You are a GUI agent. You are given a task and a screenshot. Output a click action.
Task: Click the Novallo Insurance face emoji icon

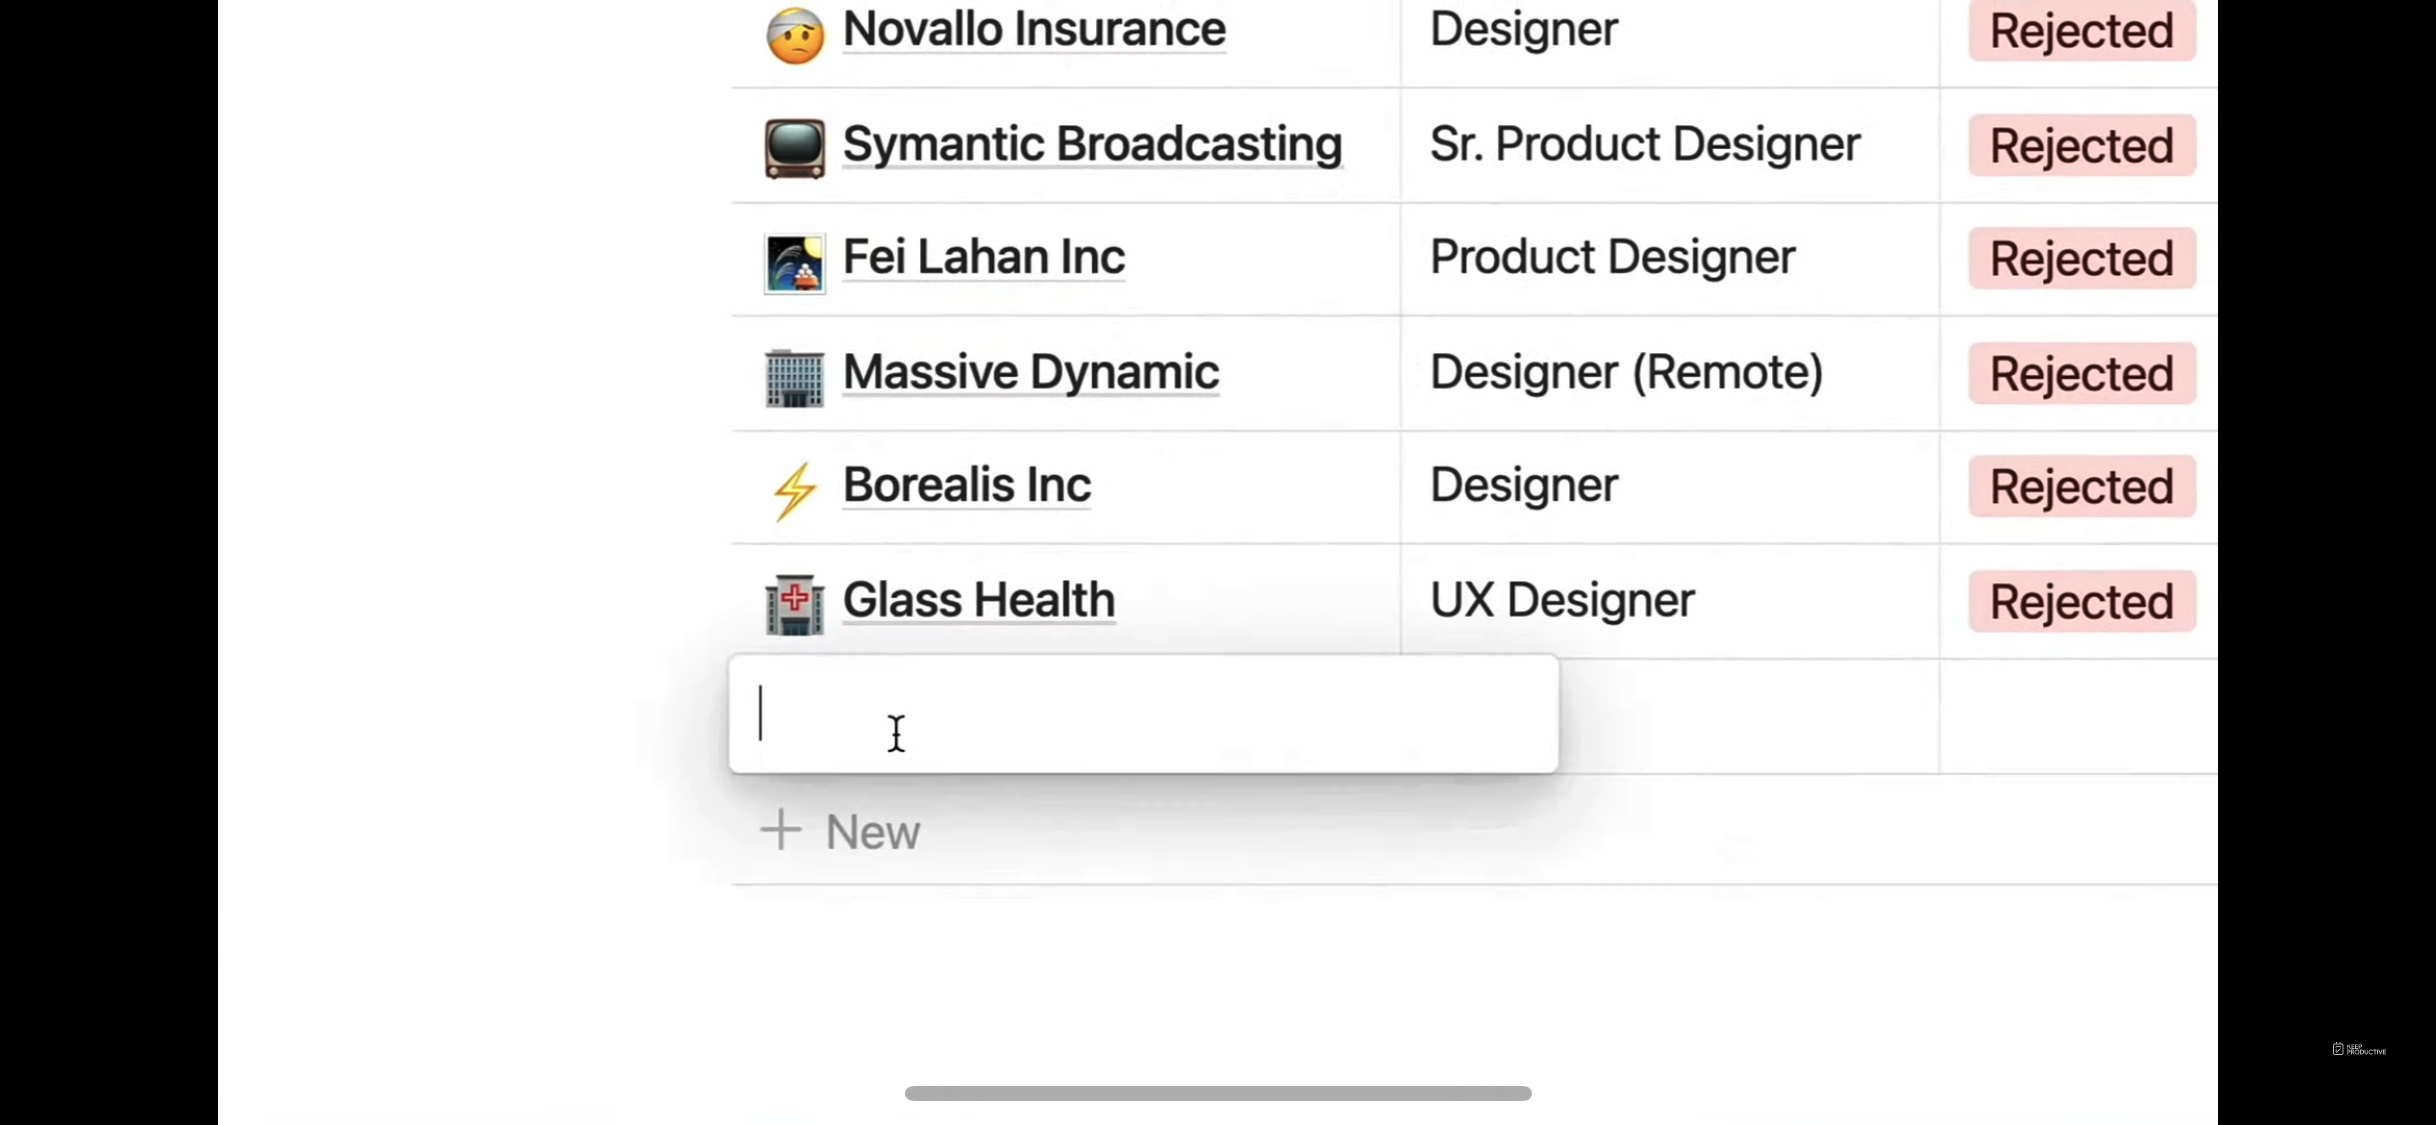coord(795,35)
